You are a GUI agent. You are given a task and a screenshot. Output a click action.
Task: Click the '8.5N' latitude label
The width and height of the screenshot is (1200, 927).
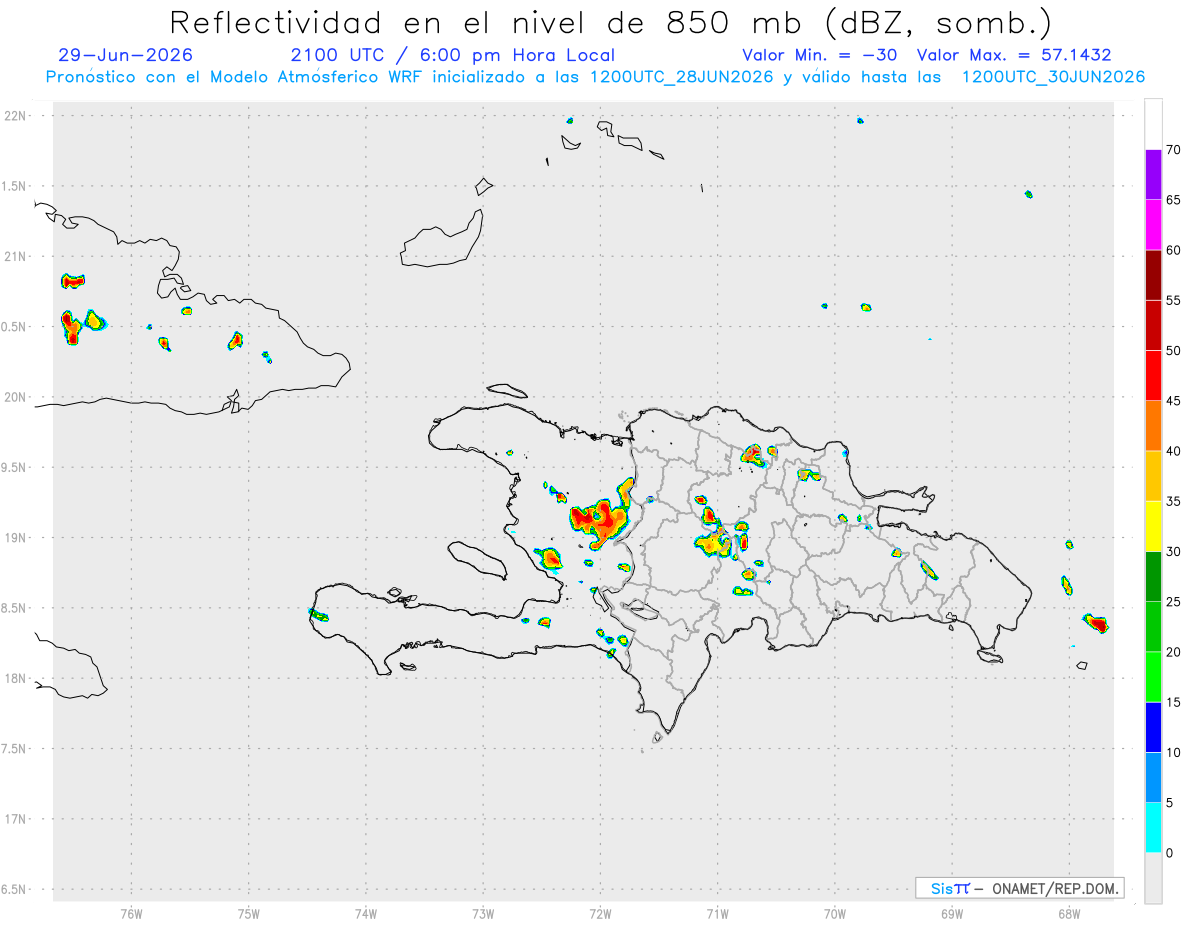point(15,608)
